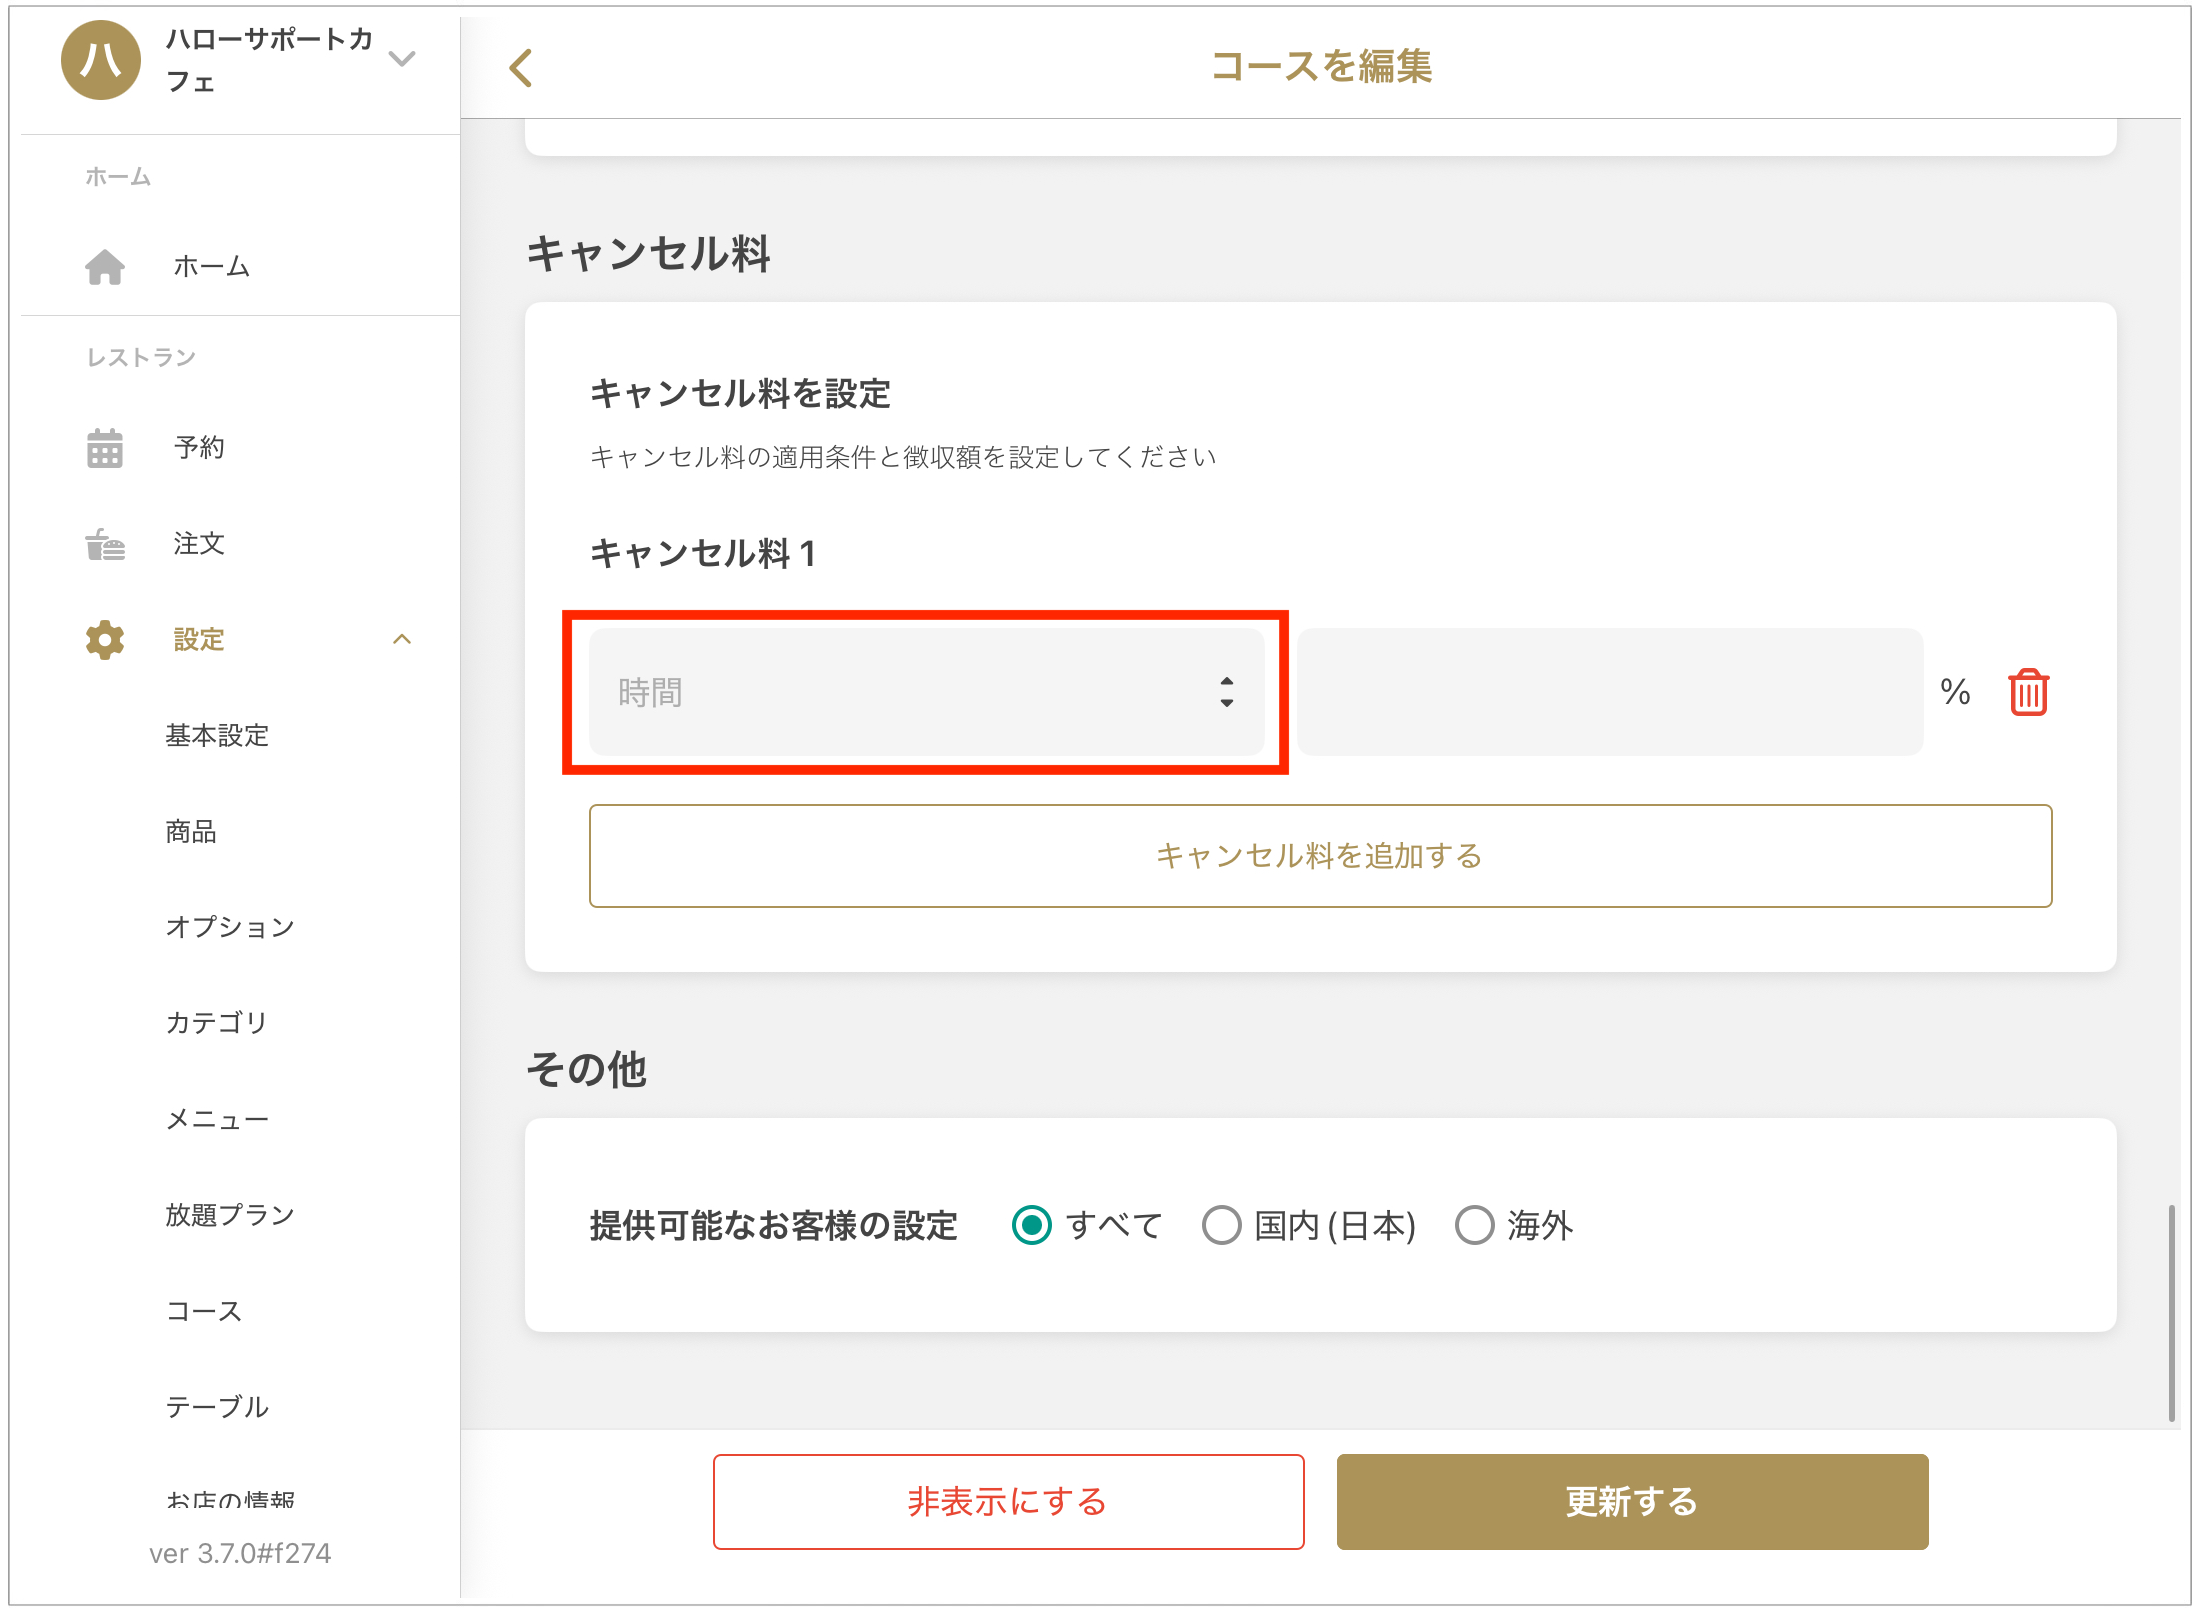Open the コース settings menu item

tap(204, 1311)
